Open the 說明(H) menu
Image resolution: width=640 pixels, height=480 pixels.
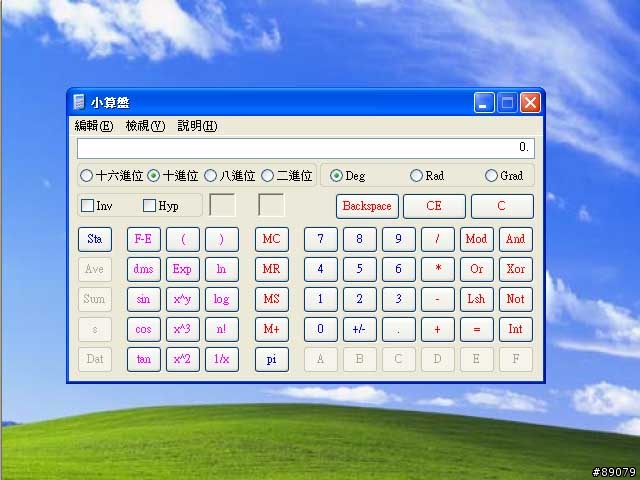[197, 126]
